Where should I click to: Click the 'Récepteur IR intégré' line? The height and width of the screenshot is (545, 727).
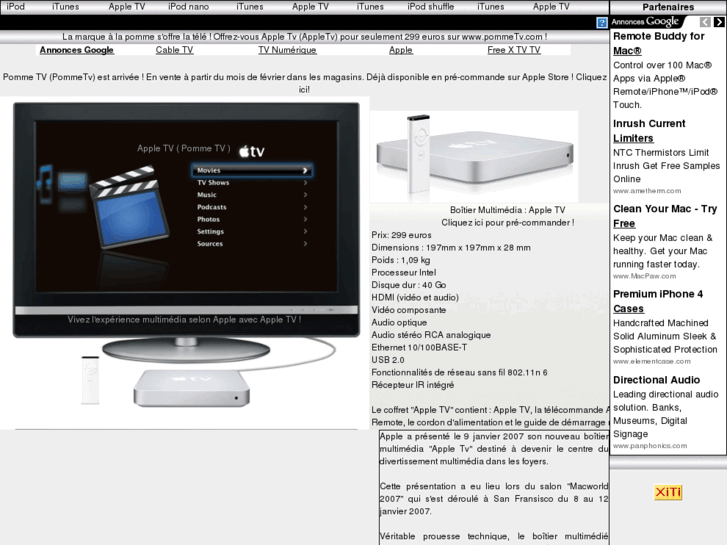[x=413, y=385]
